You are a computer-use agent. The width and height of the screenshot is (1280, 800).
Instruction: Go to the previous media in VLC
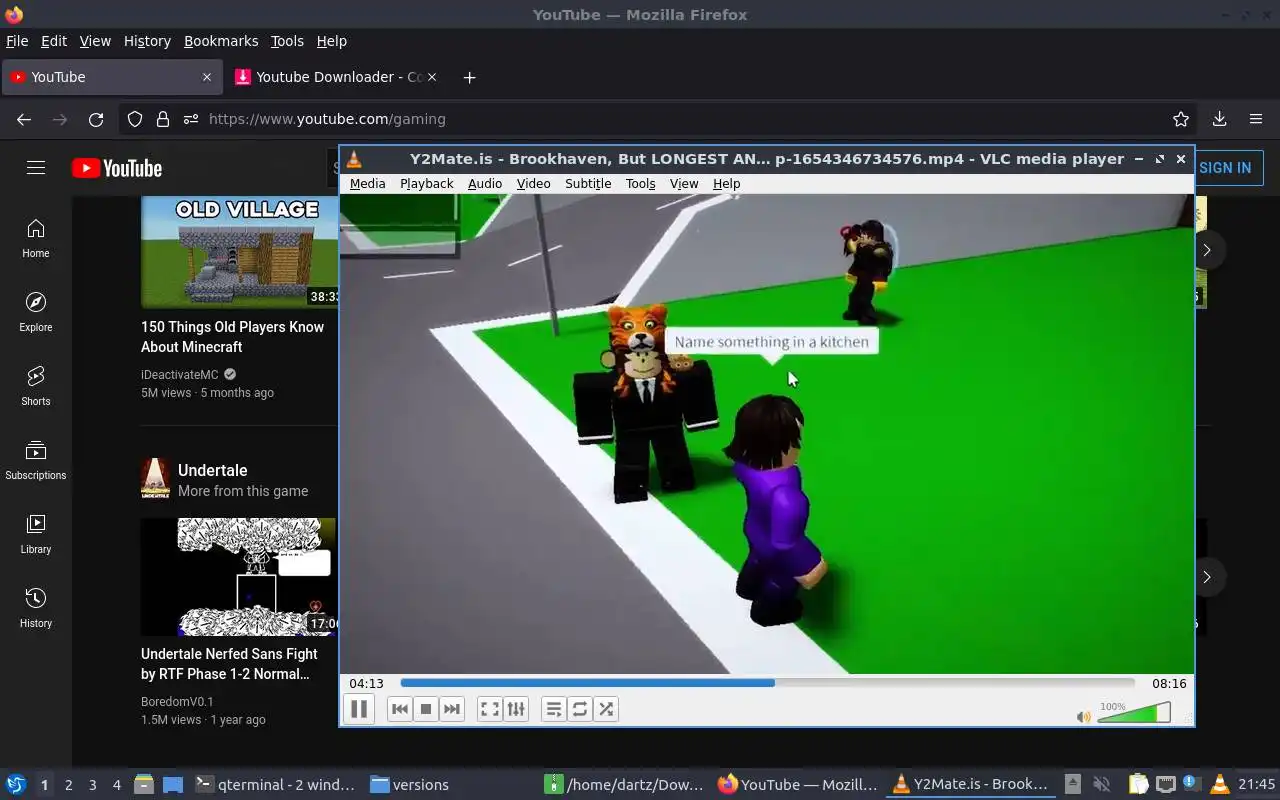tap(400, 709)
